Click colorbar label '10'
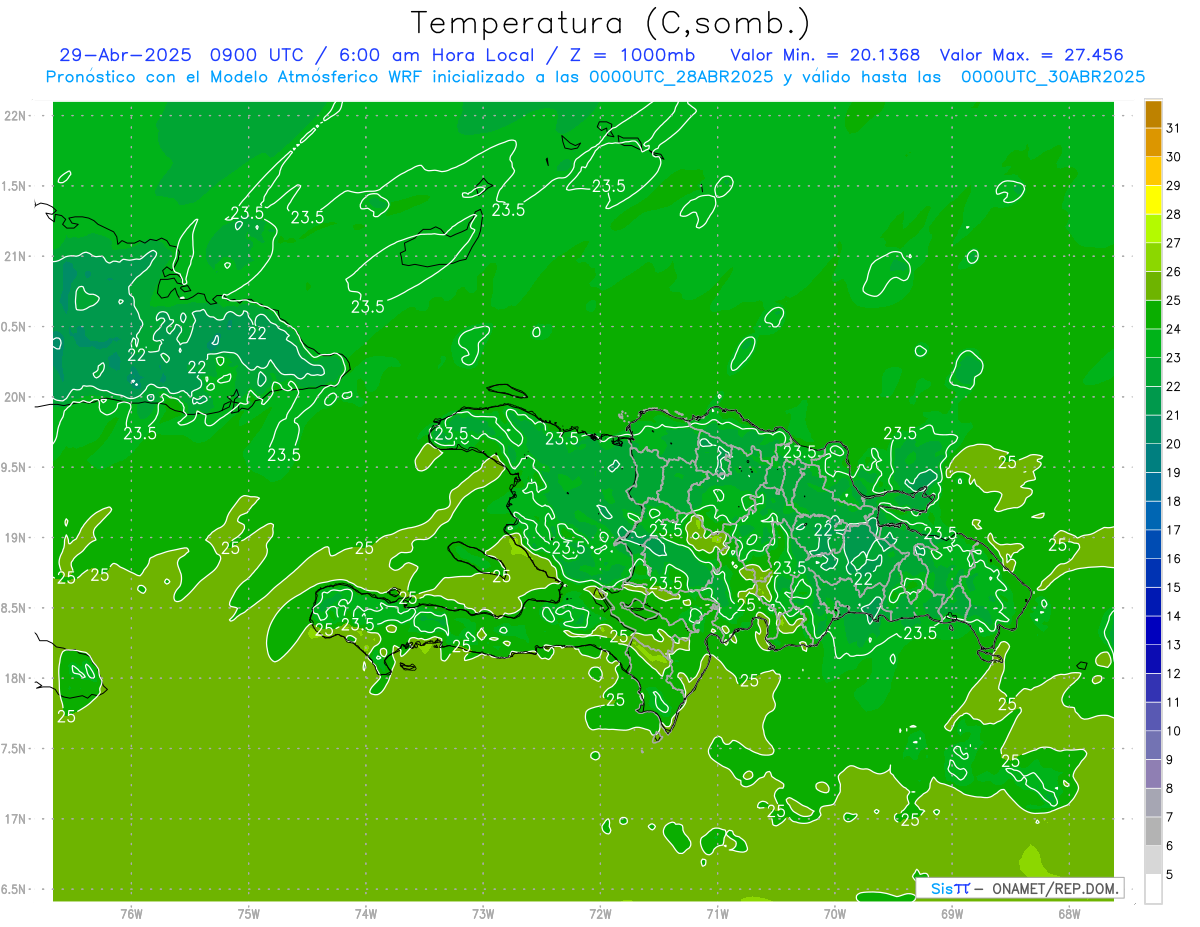The width and height of the screenshot is (1200, 927). click(1174, 731)
